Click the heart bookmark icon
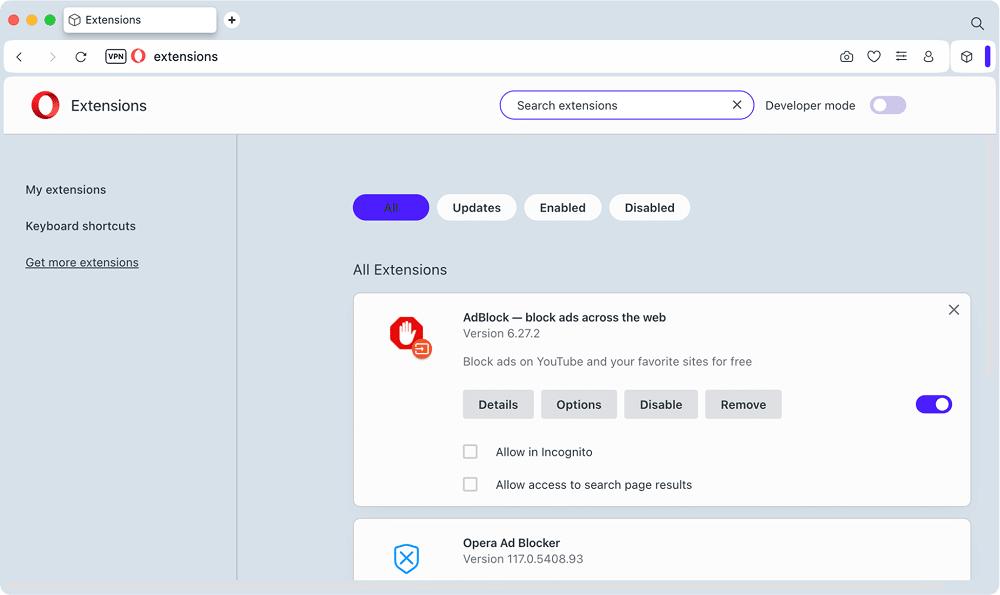This screenshot has height=595, width=1000. tap(874, 57)
